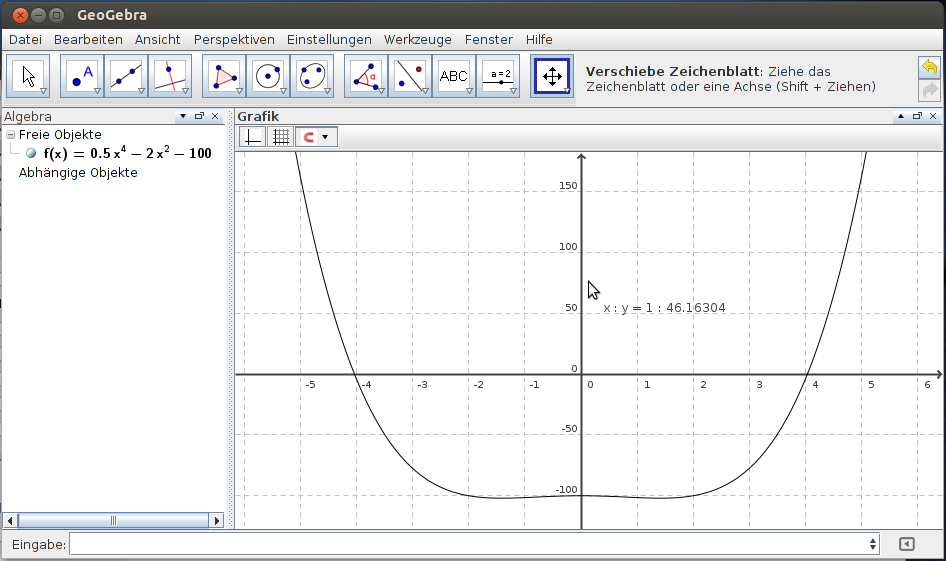Click the input help button beside Eingabe
The height and width of the screenshot is (561, 946).
pyautogui.click(x=906, y=544)
